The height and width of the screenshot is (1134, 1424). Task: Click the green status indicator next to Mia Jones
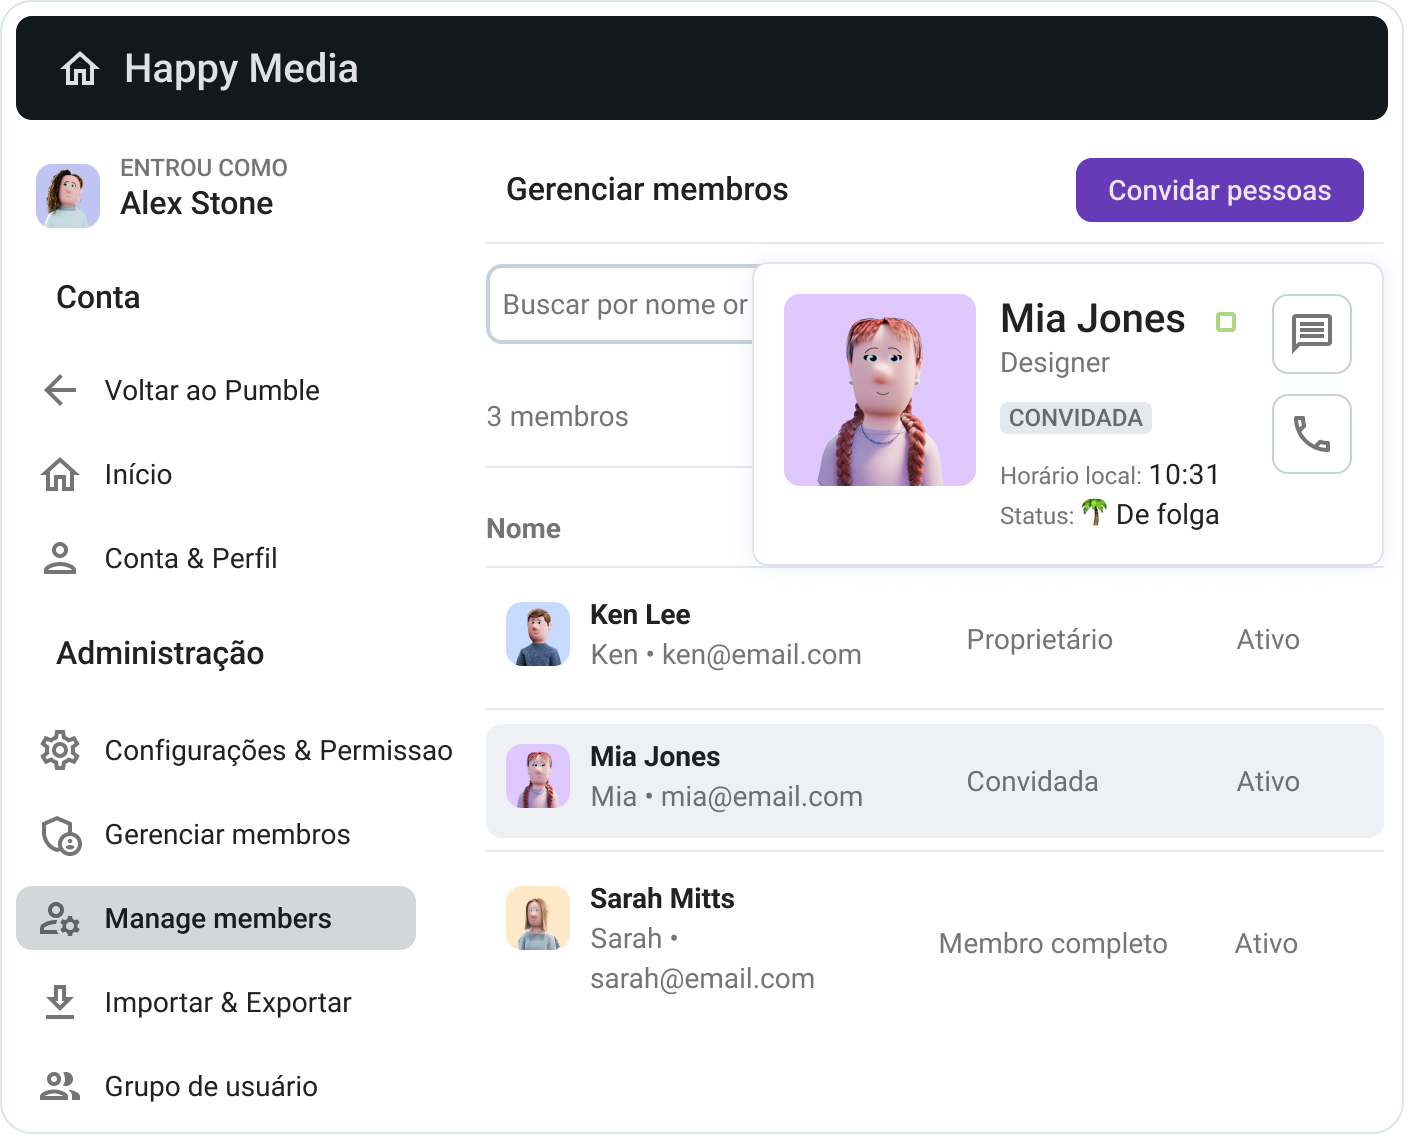pos(1226,321)
